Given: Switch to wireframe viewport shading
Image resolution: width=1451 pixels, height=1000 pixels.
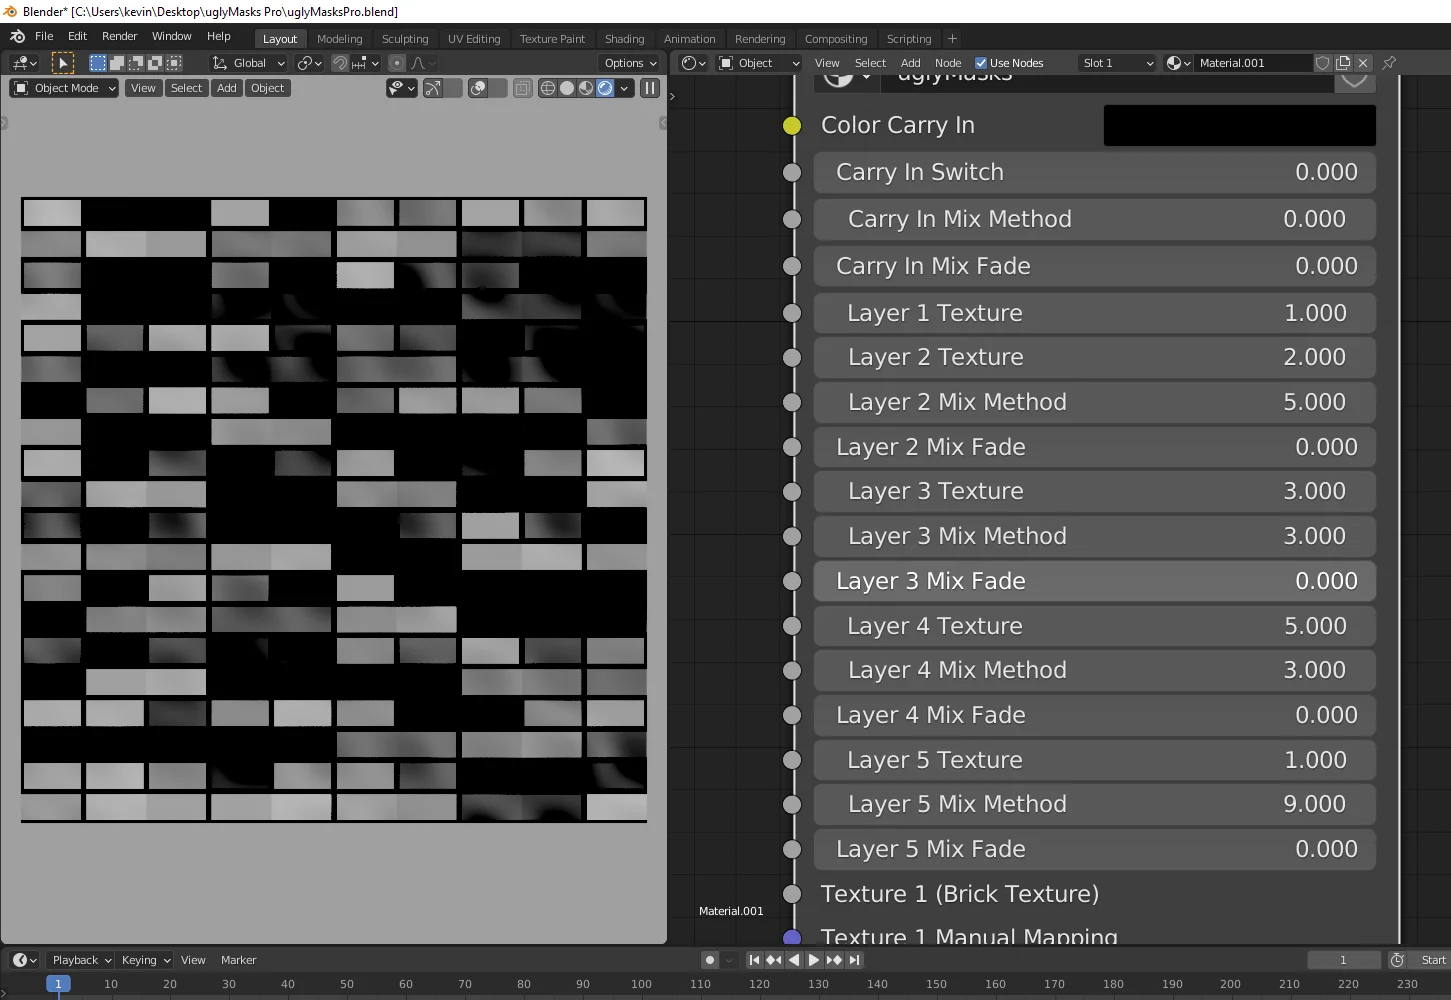Looking at the screenshot, I should point(548,88).
